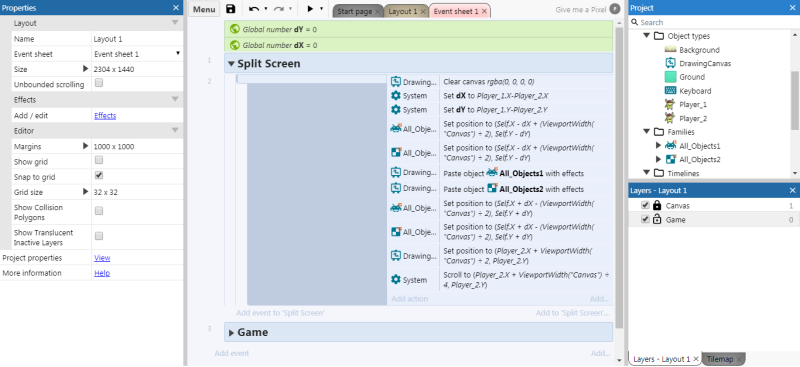Click the Undo arrow in toolbar
This screenshot has width=800, height=367.
pos(254,9)
